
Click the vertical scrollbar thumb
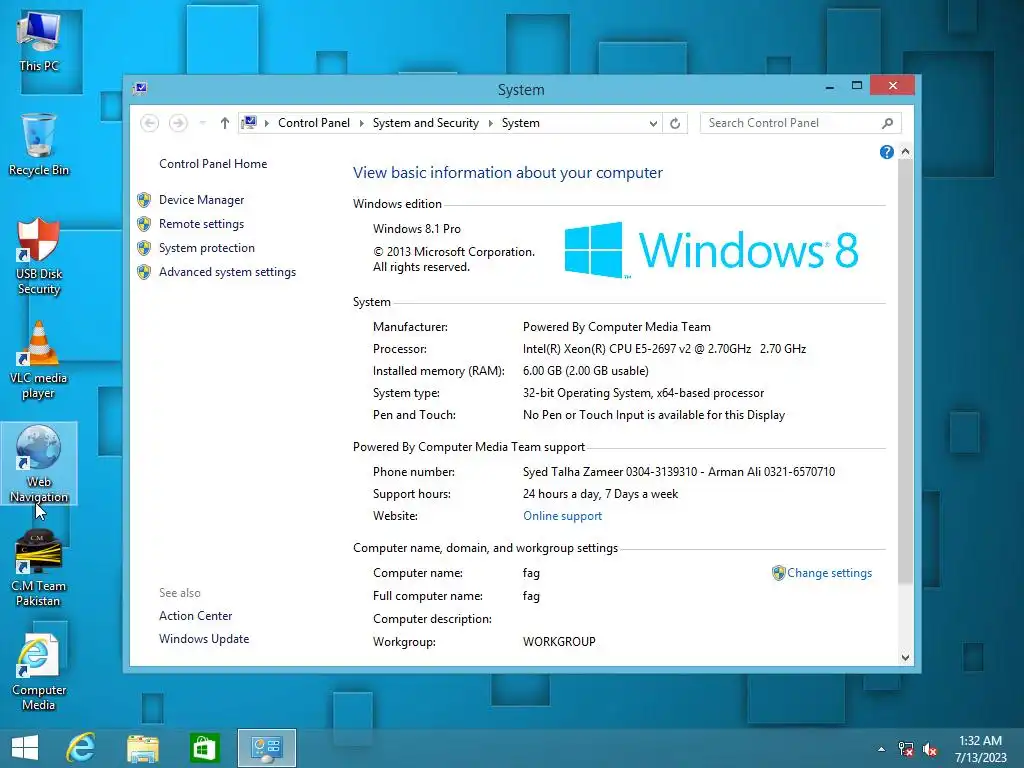(905, 371)
